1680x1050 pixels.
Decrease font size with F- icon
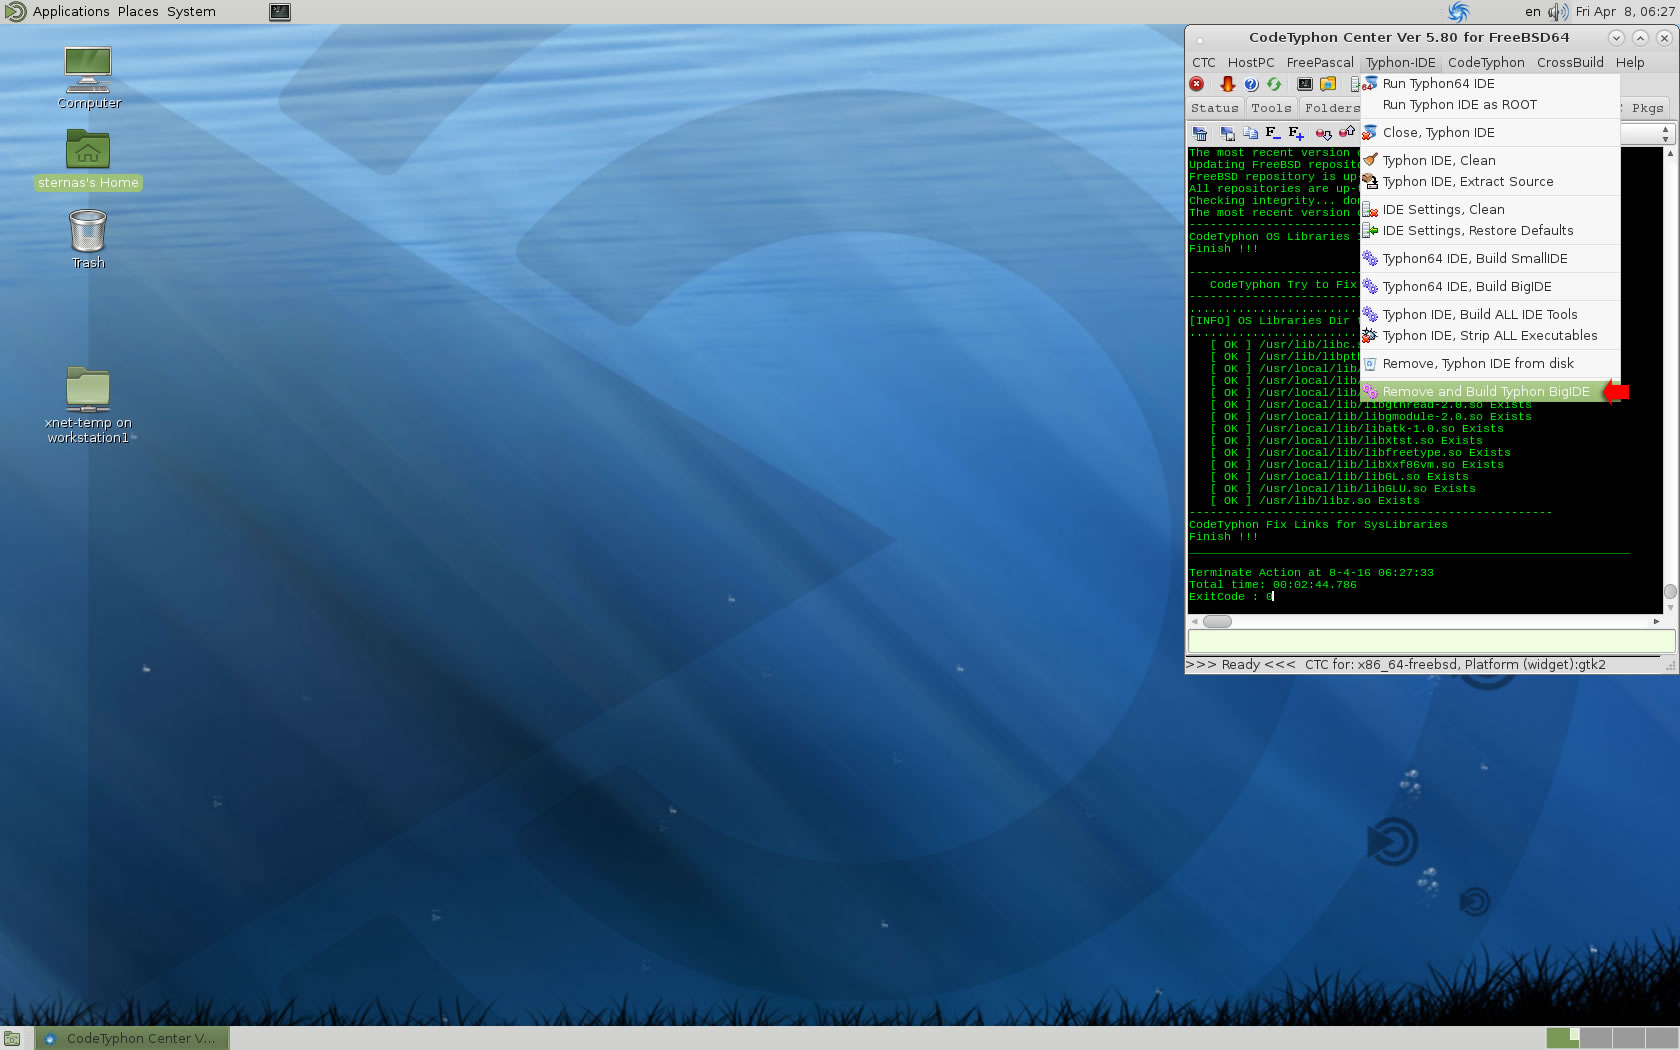click(x=1273, y=132)
